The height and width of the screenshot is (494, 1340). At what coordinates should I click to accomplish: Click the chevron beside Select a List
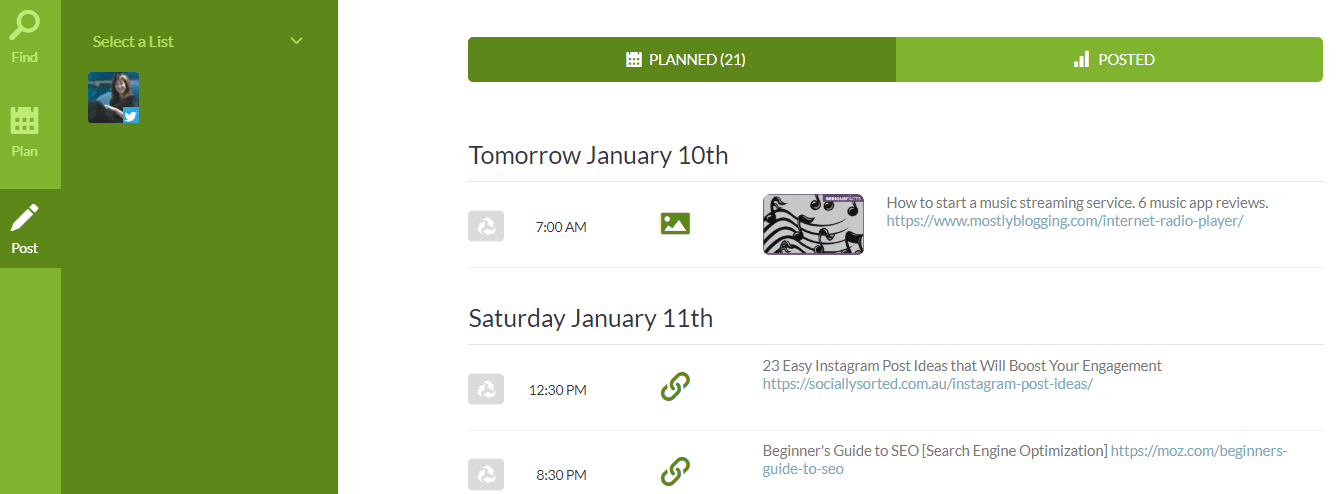tap(296, 41)
